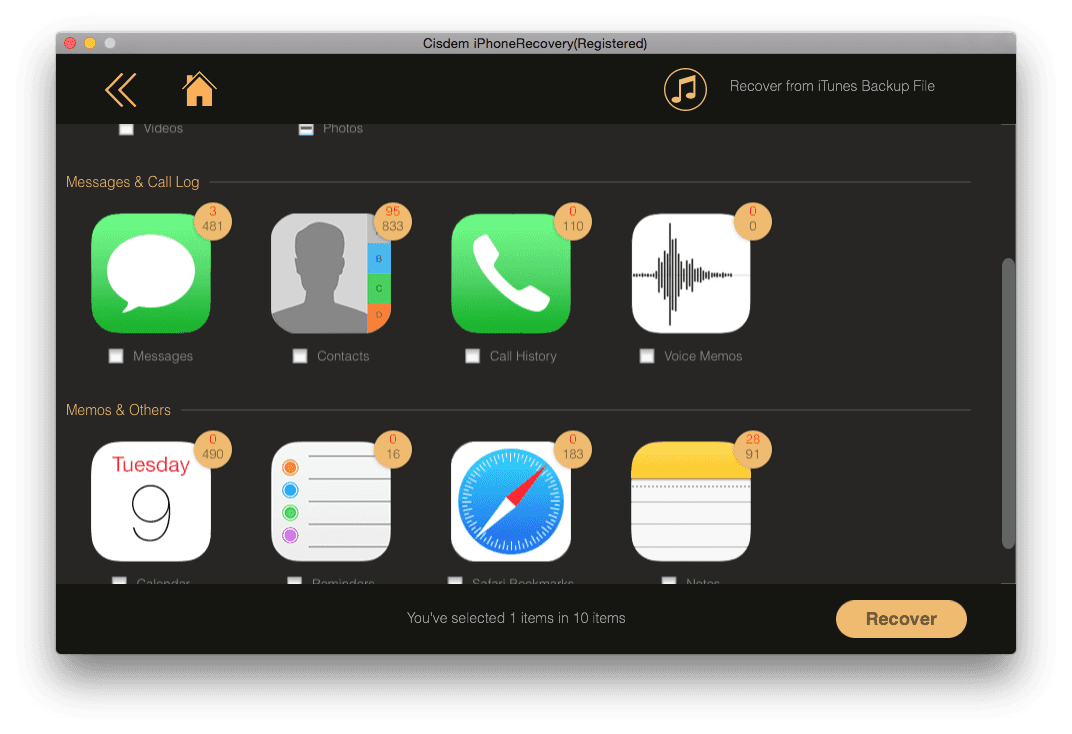Toggle the Photos checkbox
The image size is (1072, 734).
[306, 128]
